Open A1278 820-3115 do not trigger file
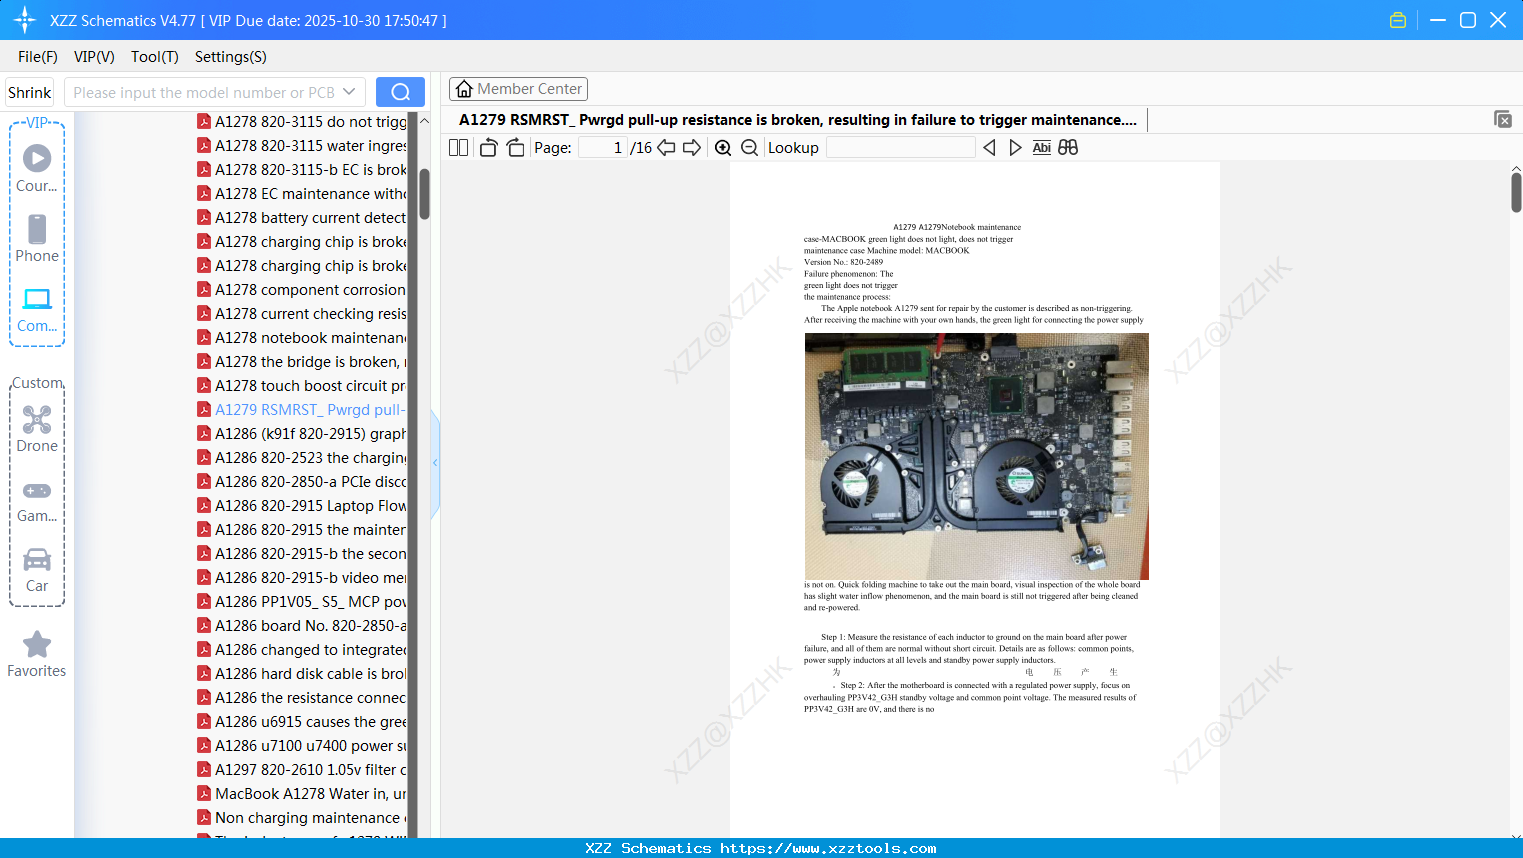The image size is (1523, 858). 302,122
